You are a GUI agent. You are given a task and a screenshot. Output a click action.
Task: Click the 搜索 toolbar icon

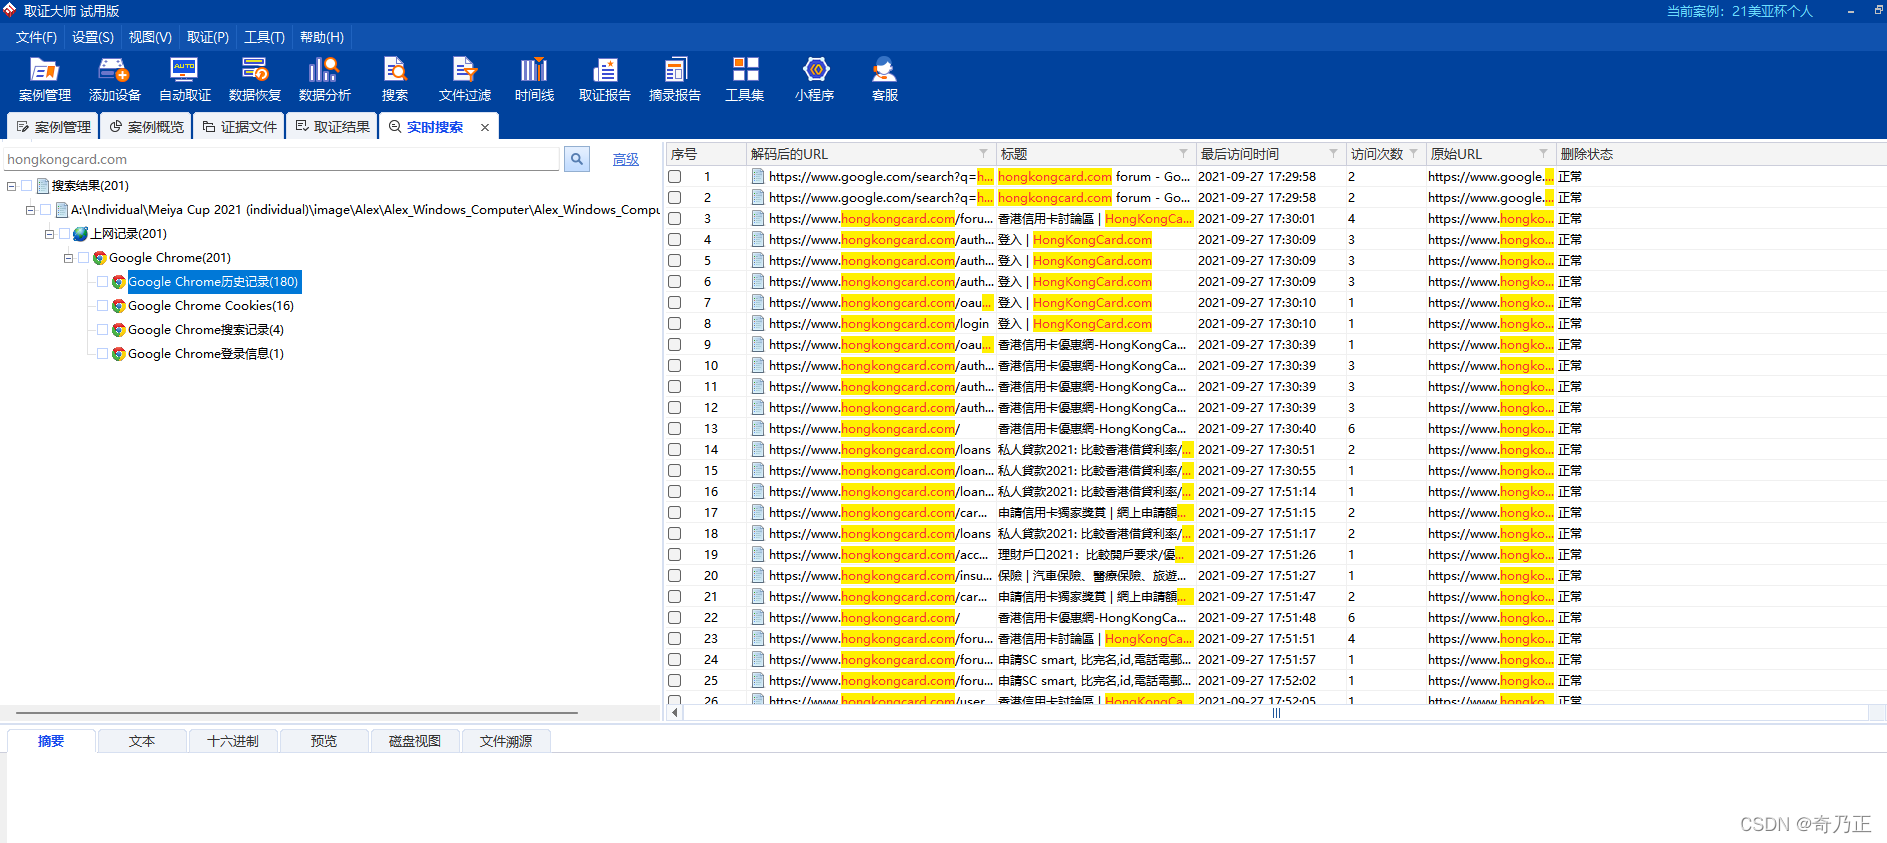tap(395, 79)
